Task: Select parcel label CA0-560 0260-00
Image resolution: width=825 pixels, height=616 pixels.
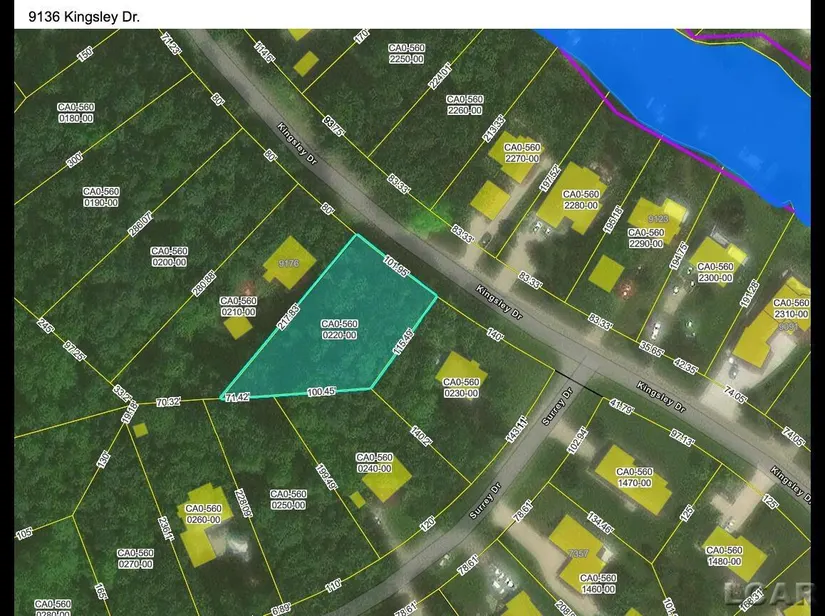Action: point(201,512)
